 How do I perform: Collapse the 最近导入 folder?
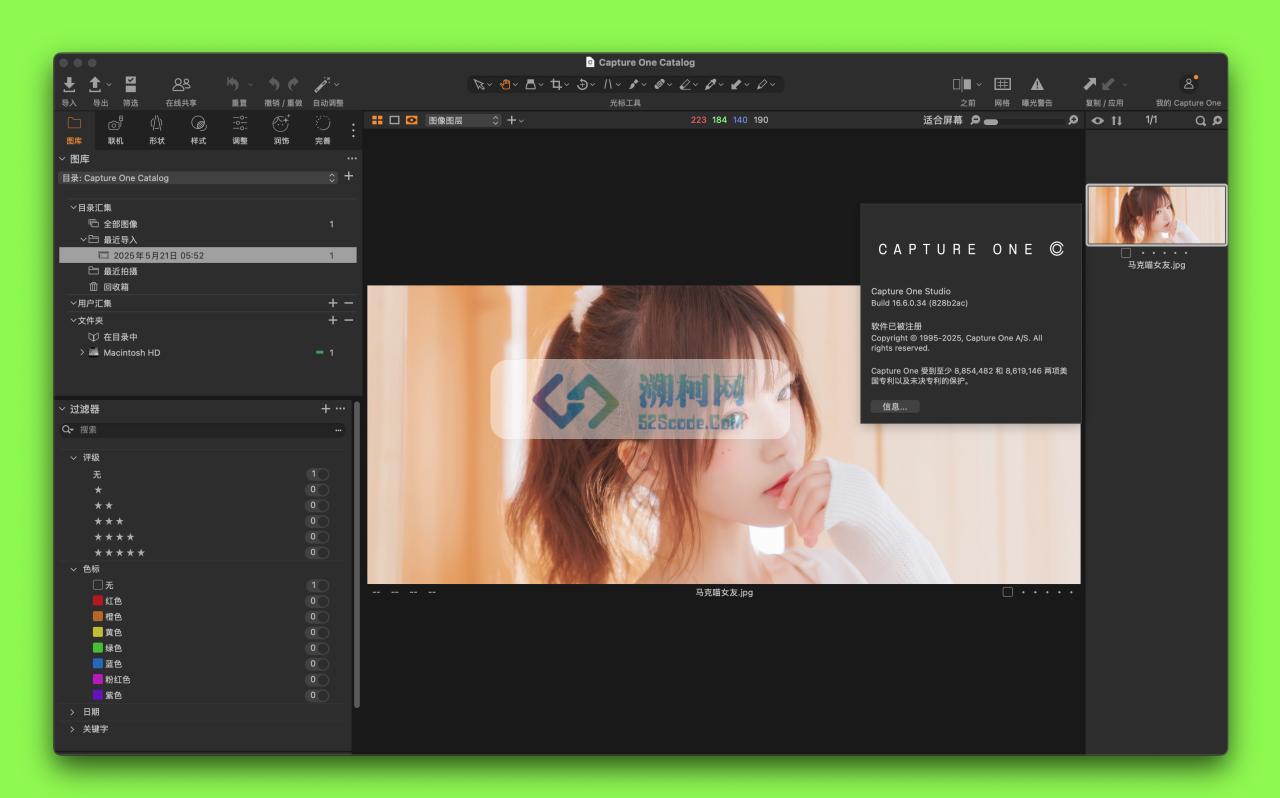pyautogui.click(x=84, y=239)
